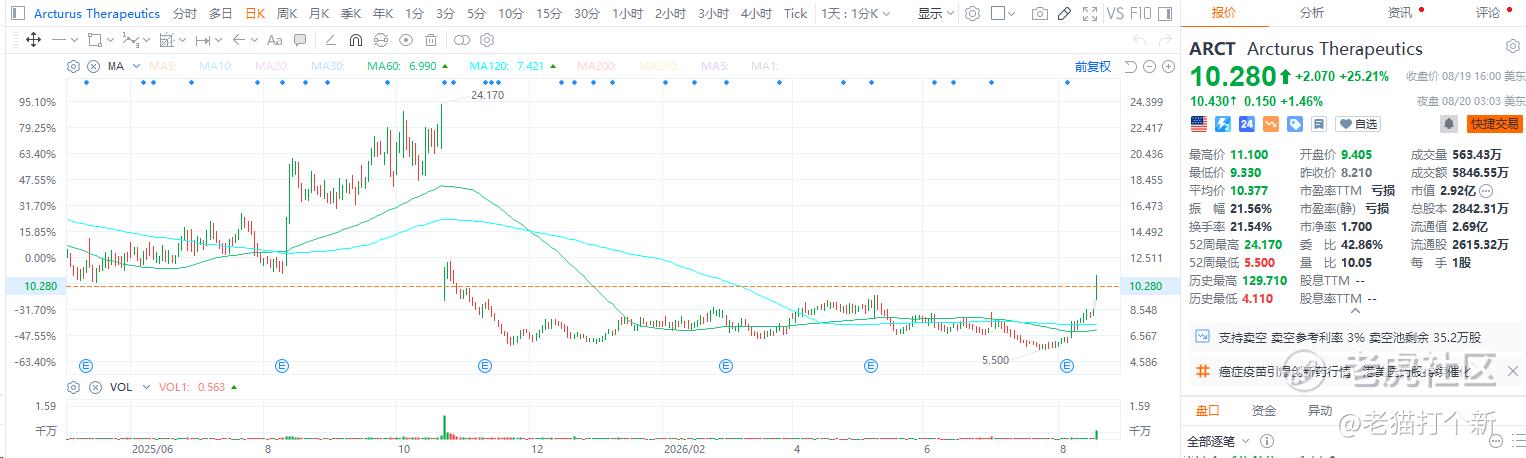
Task: Select the arrow annotation tool
Action: [x=238, y=40]
